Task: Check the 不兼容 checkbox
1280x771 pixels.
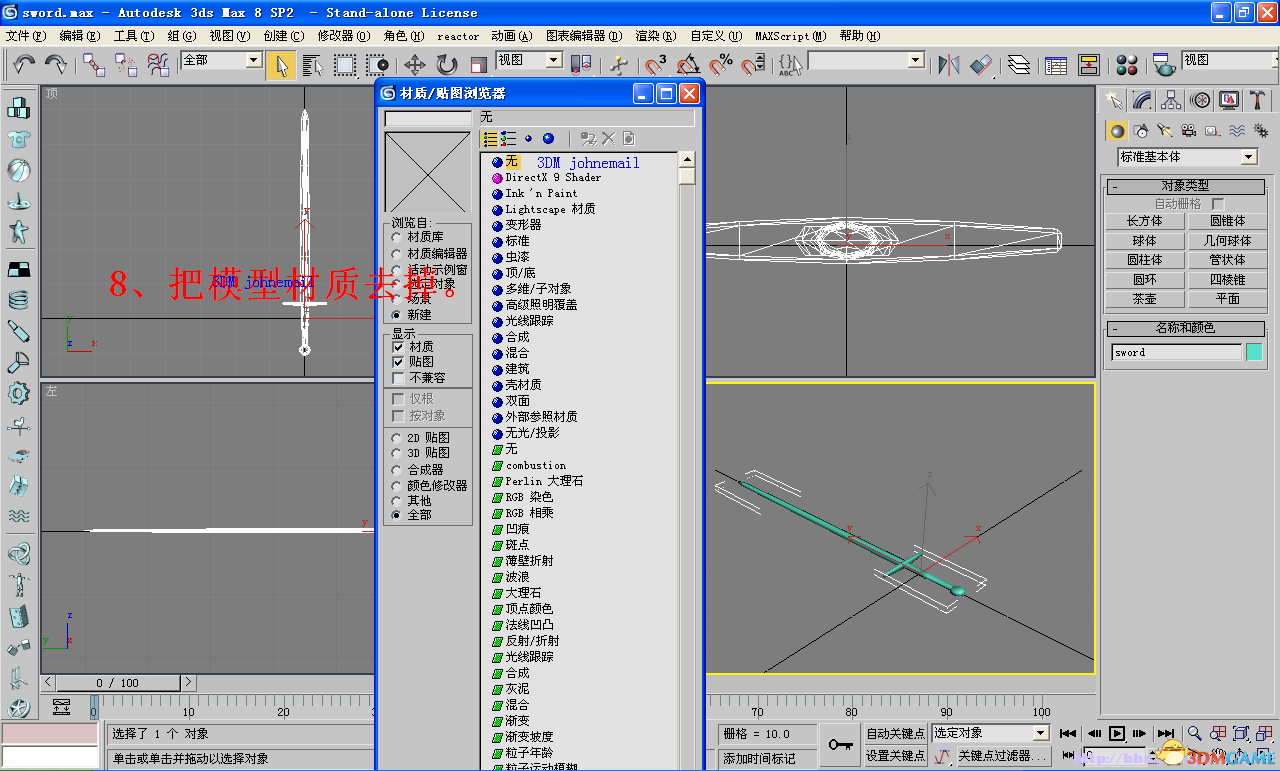Action: [398, 378]
